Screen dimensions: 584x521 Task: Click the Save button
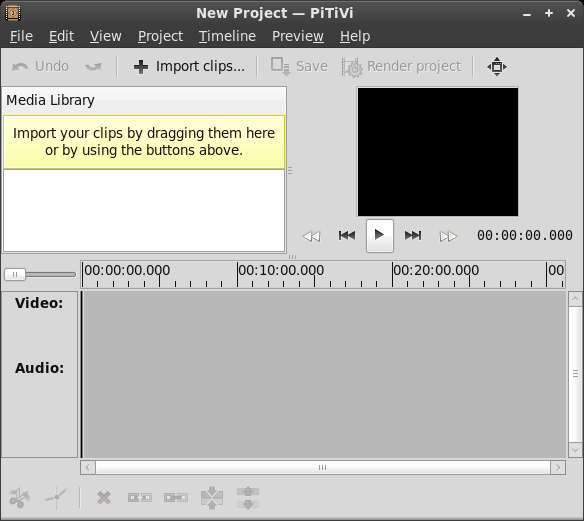[x=299, y=67]
